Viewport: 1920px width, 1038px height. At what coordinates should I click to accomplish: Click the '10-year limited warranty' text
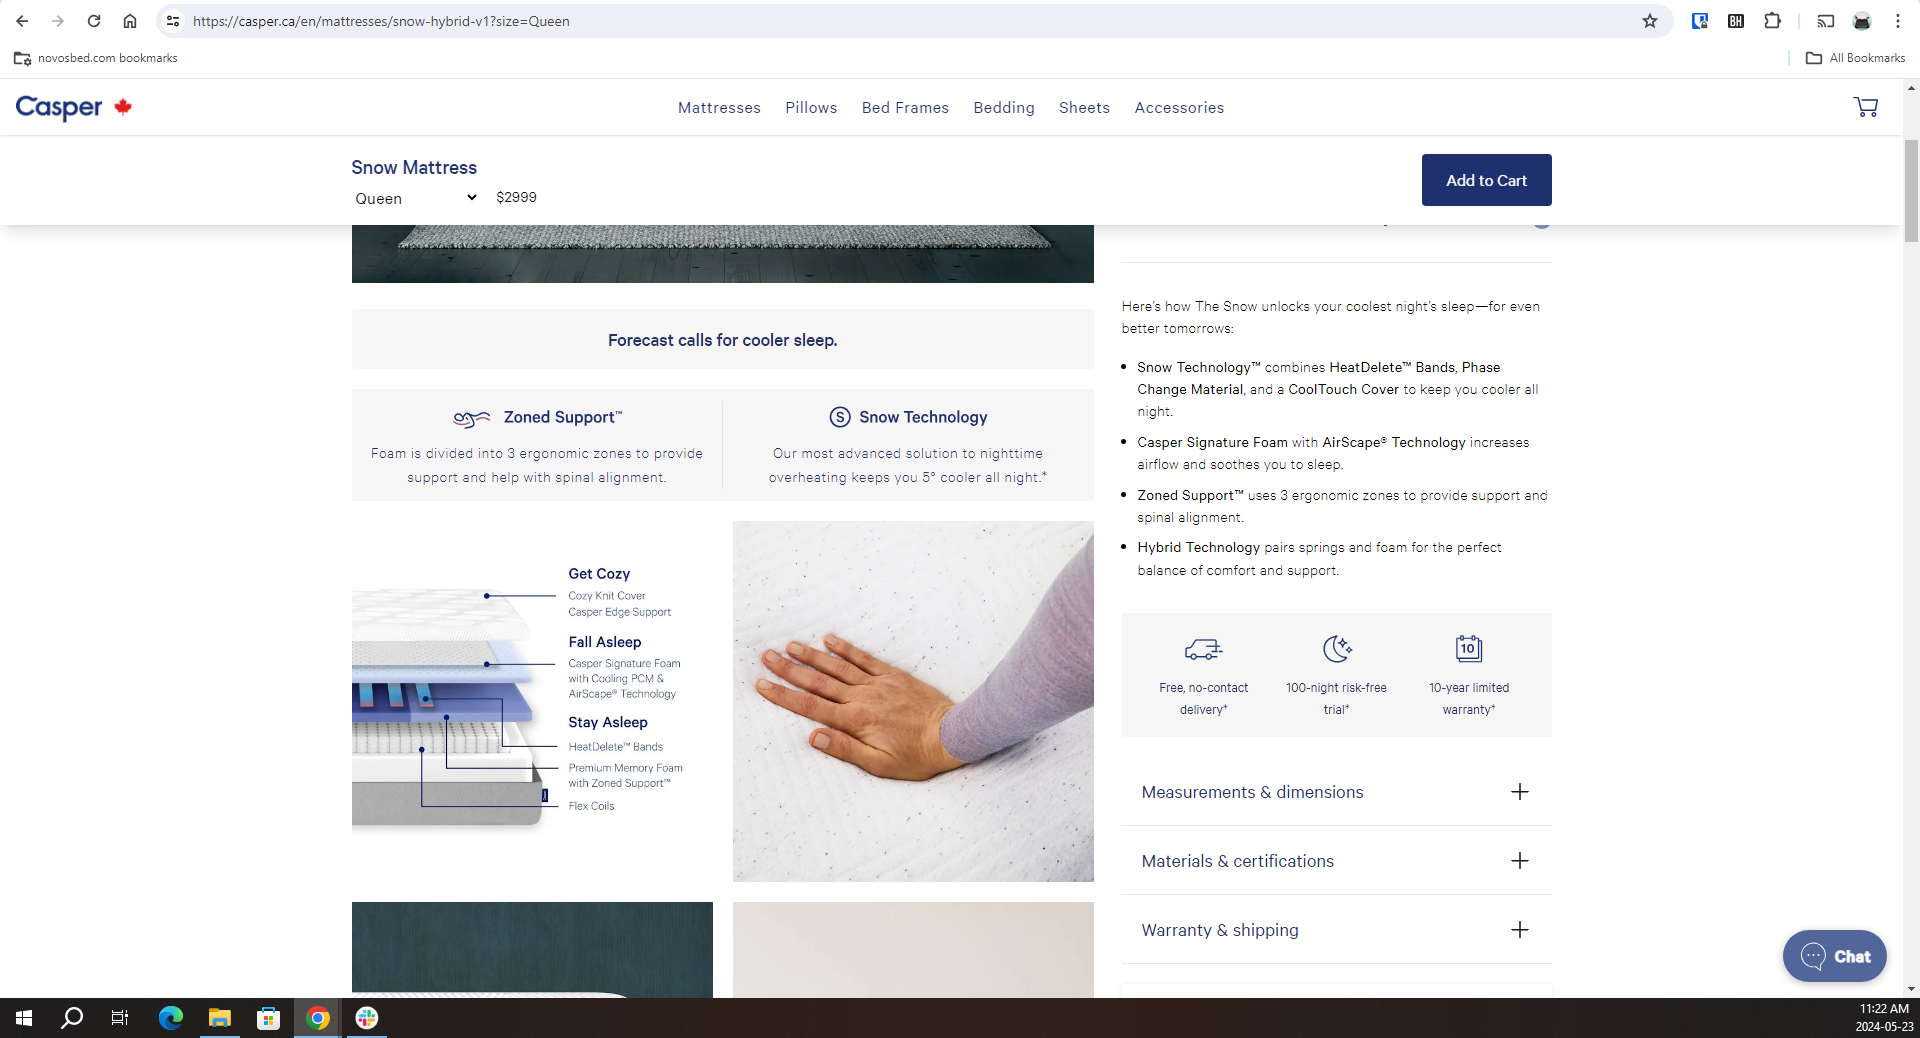coord(1468,699)
